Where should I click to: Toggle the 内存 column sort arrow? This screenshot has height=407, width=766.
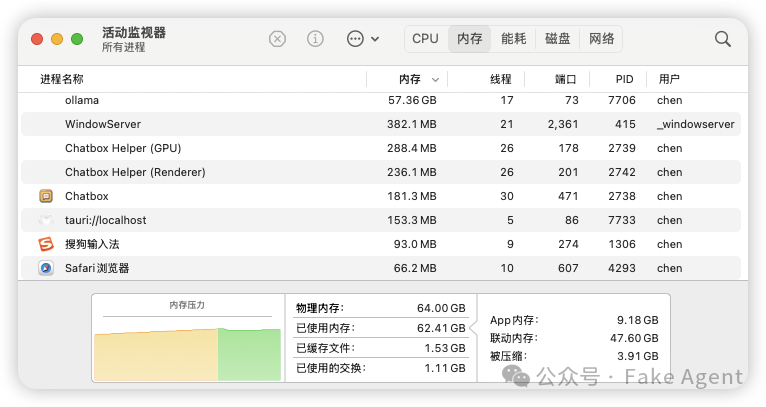pyautogui.click(x=435, y=80)
